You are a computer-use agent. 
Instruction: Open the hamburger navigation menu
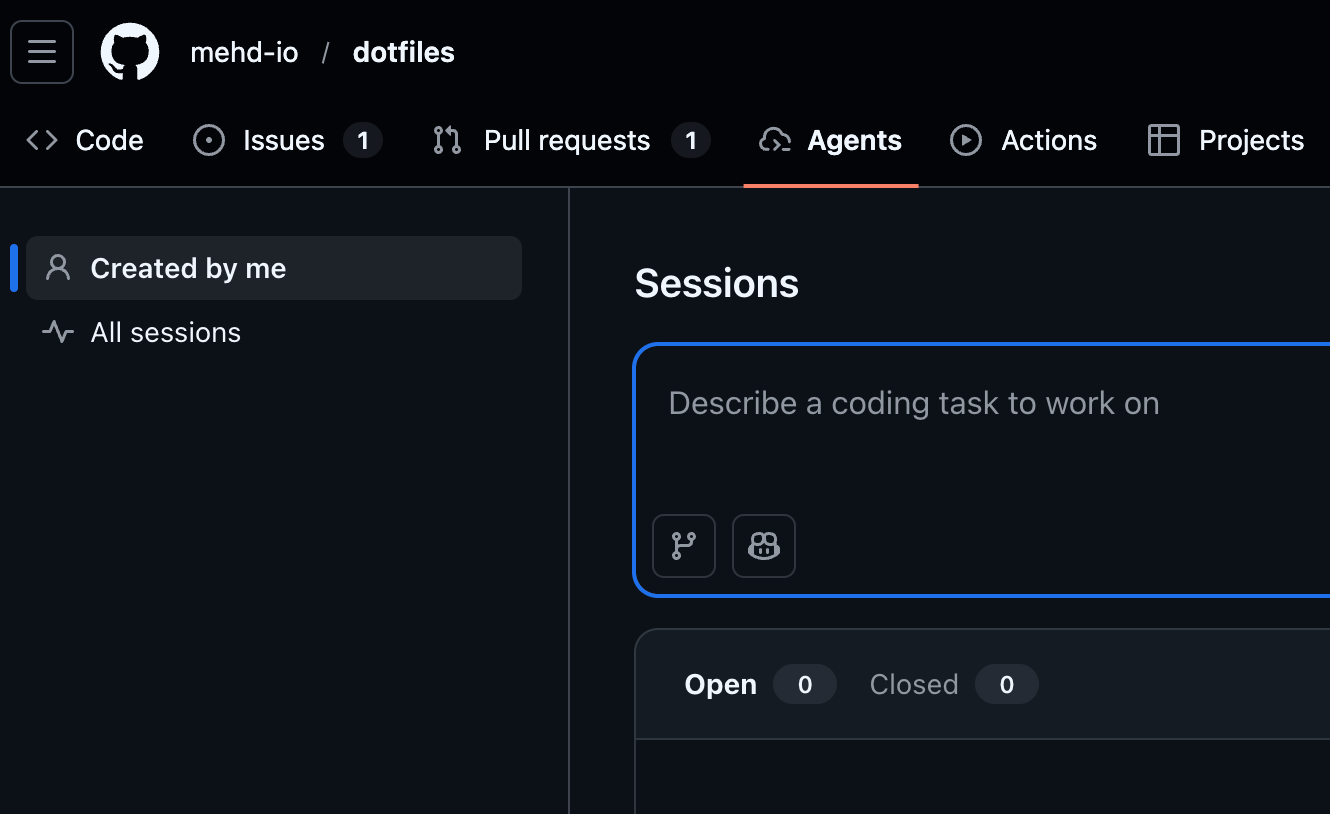(x=42, y=52)
